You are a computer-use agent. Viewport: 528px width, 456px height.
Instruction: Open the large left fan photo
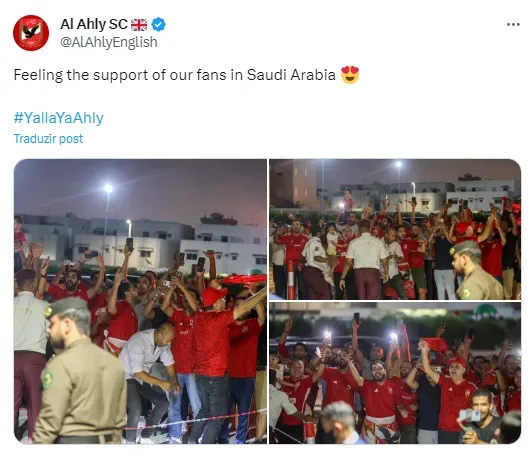(x=140, y=301)
